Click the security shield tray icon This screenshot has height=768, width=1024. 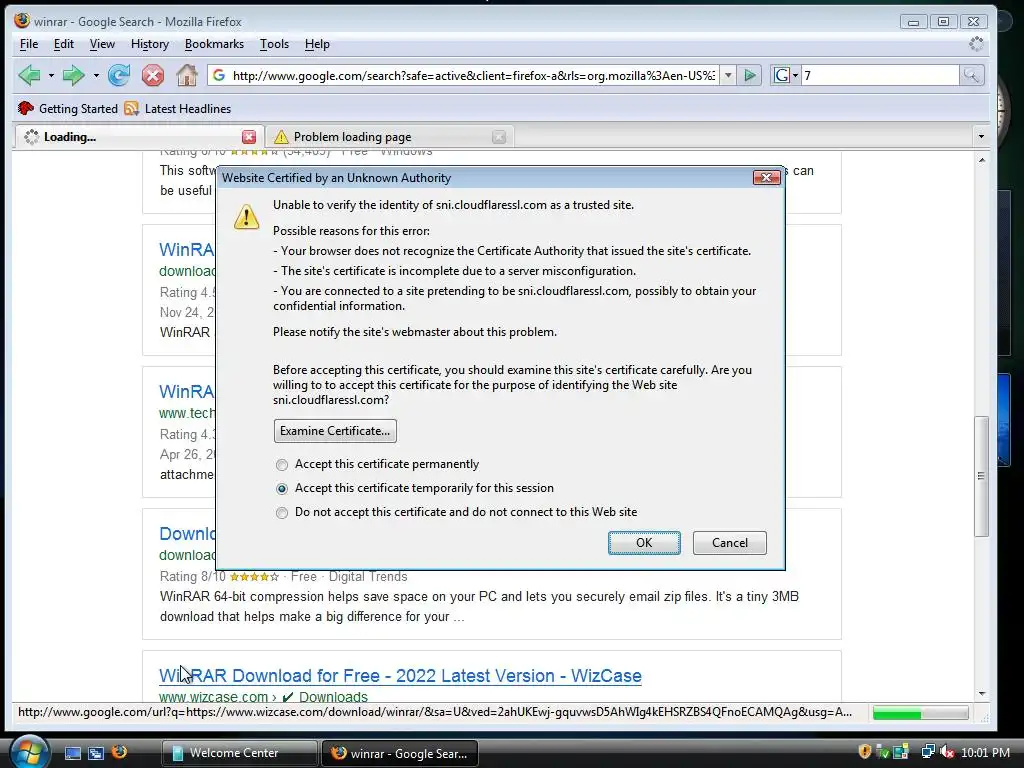tap(865, 752)
